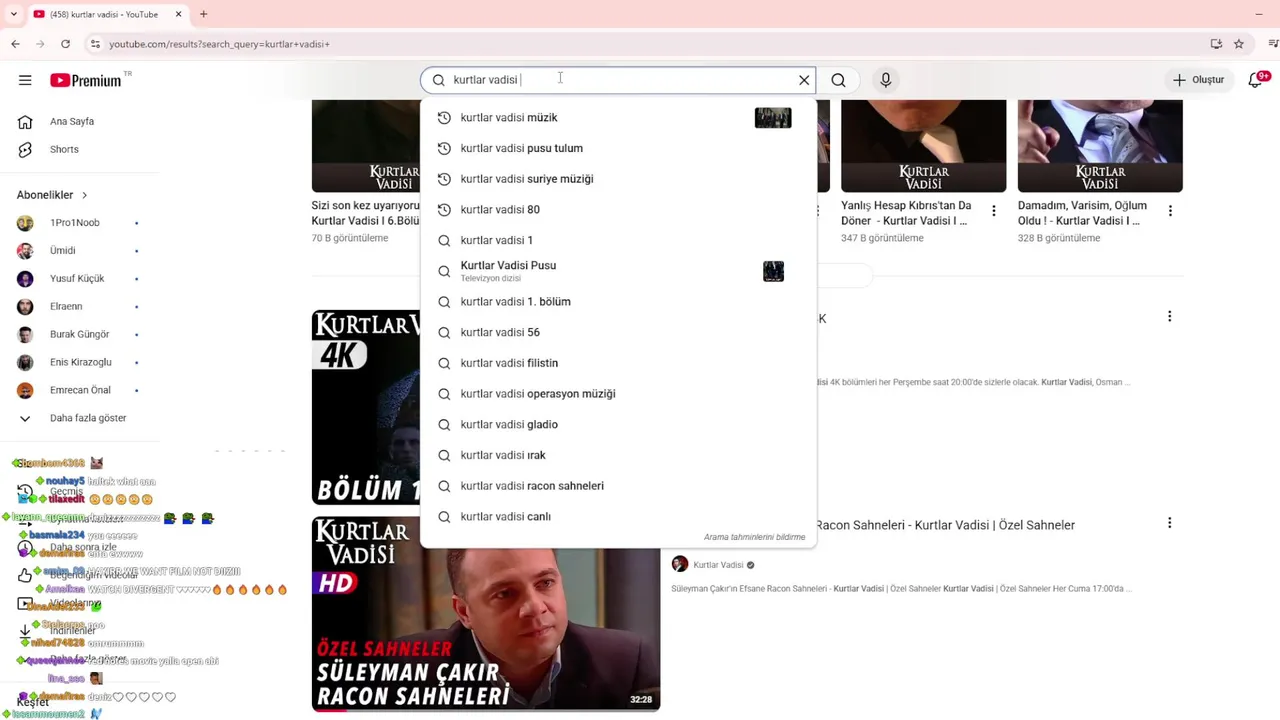Select suggestion kurtlar vadisi operasyon müziği
This screenshot has height=720, width=1280.
[618, 394]
